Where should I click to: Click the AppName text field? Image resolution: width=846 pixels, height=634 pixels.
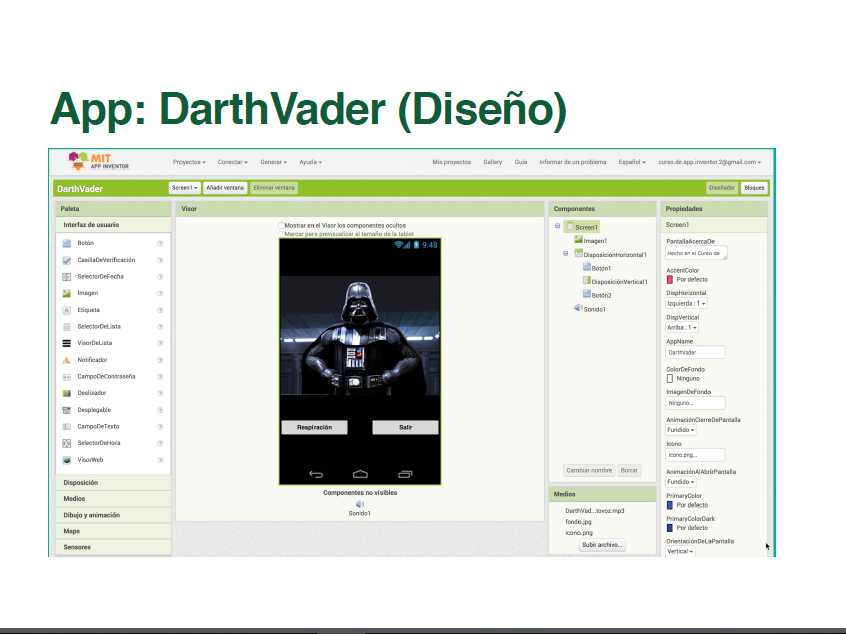pyautogui.click(x=695, y=352)
